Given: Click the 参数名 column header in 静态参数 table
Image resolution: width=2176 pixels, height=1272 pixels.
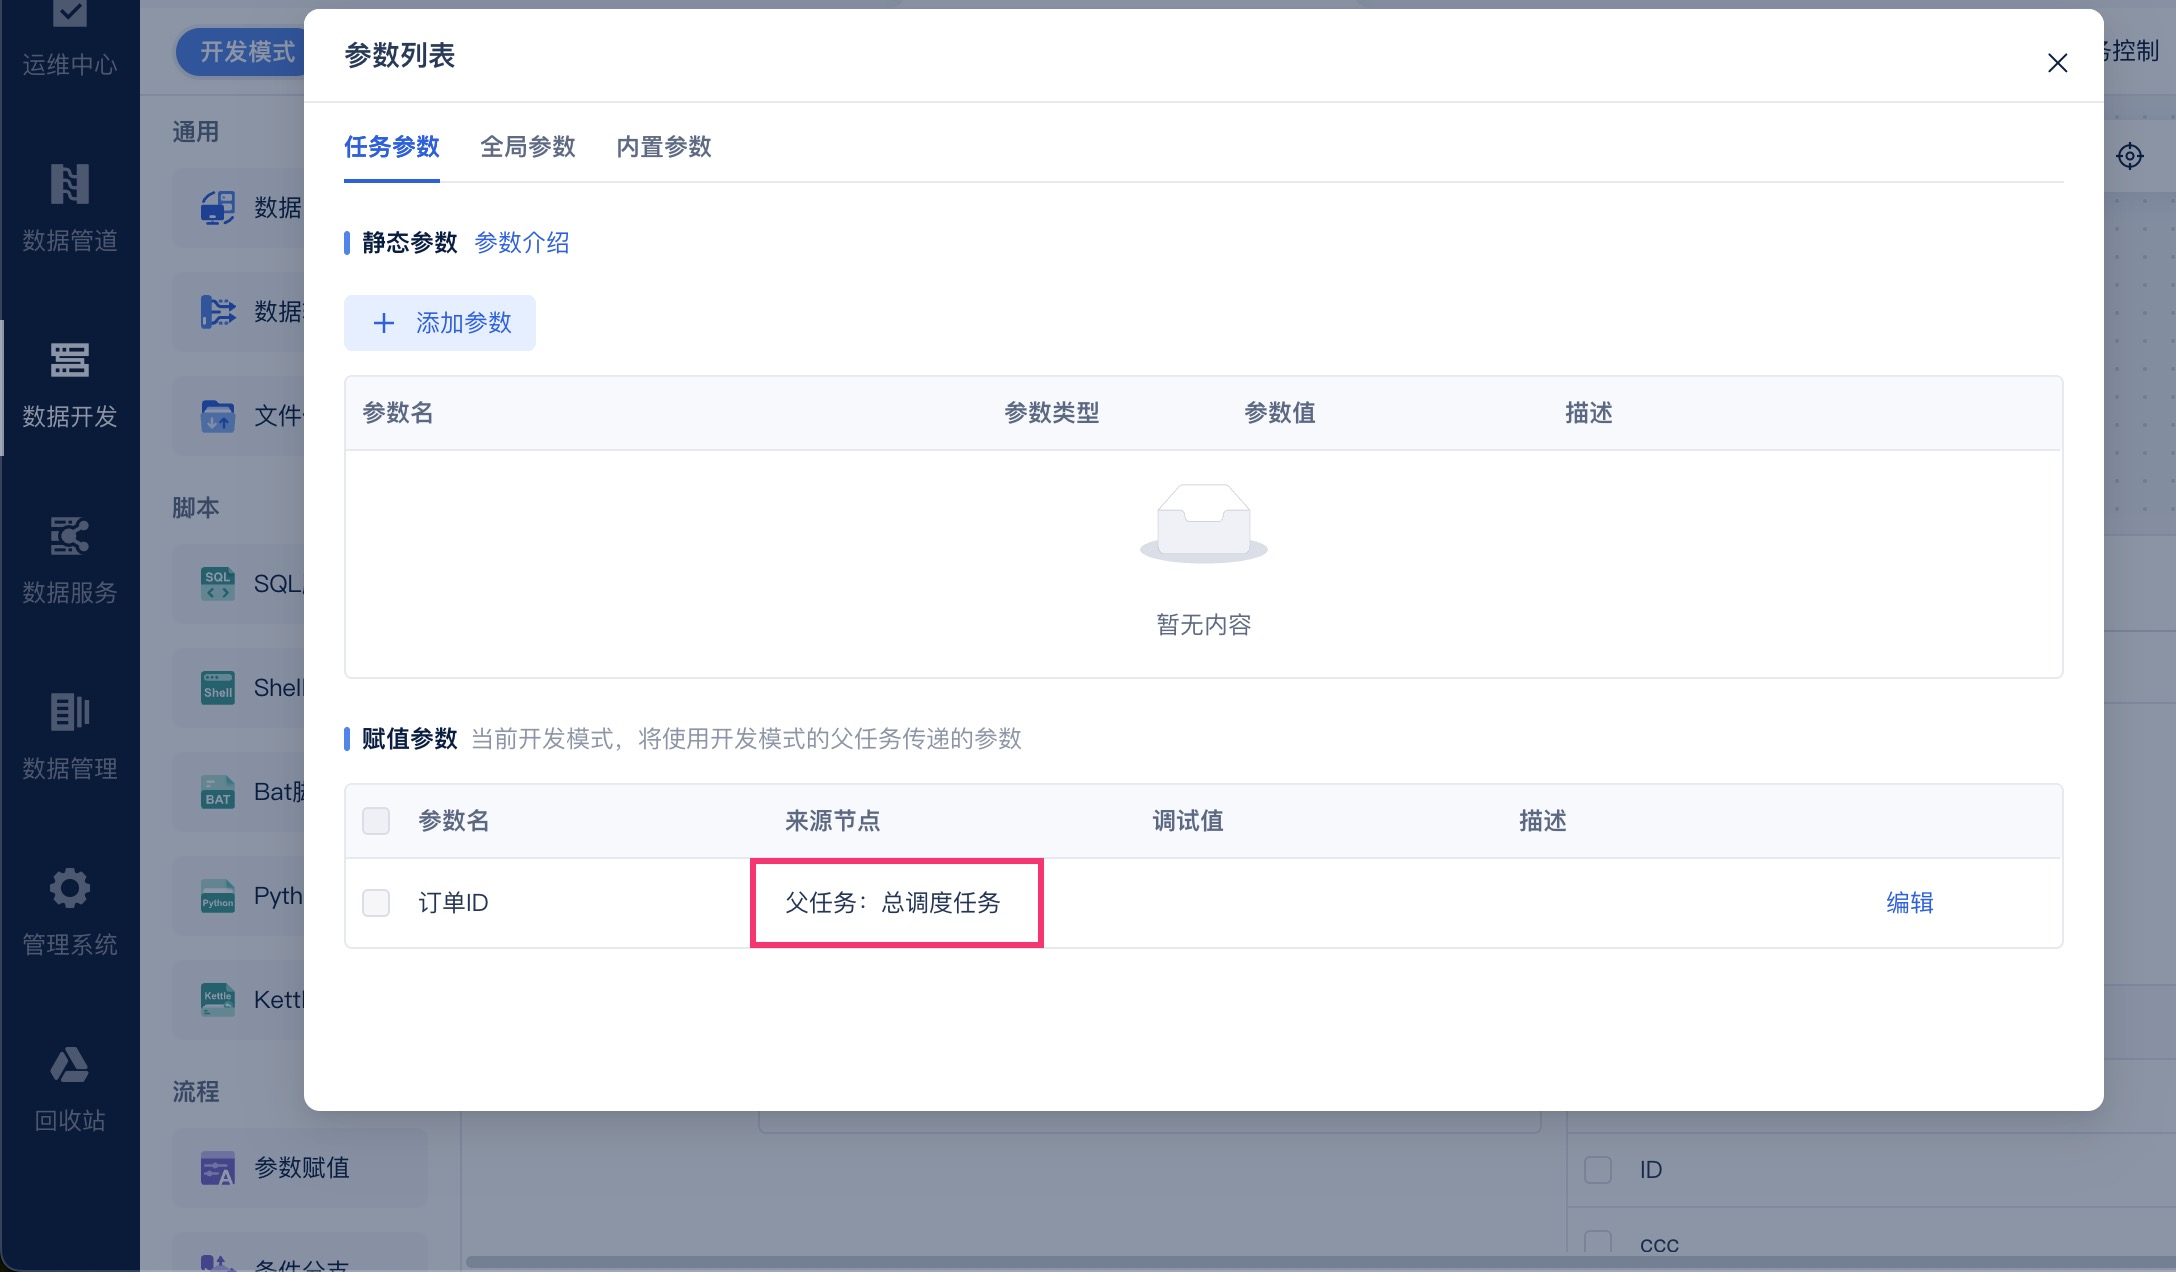Looking at the screenshot, I should 398,413.
